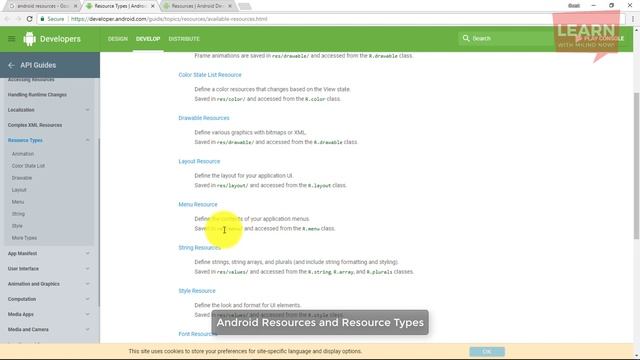Select the Resource Types browser tab
This screenshot has width=640, height=360.
pos(120,6)
